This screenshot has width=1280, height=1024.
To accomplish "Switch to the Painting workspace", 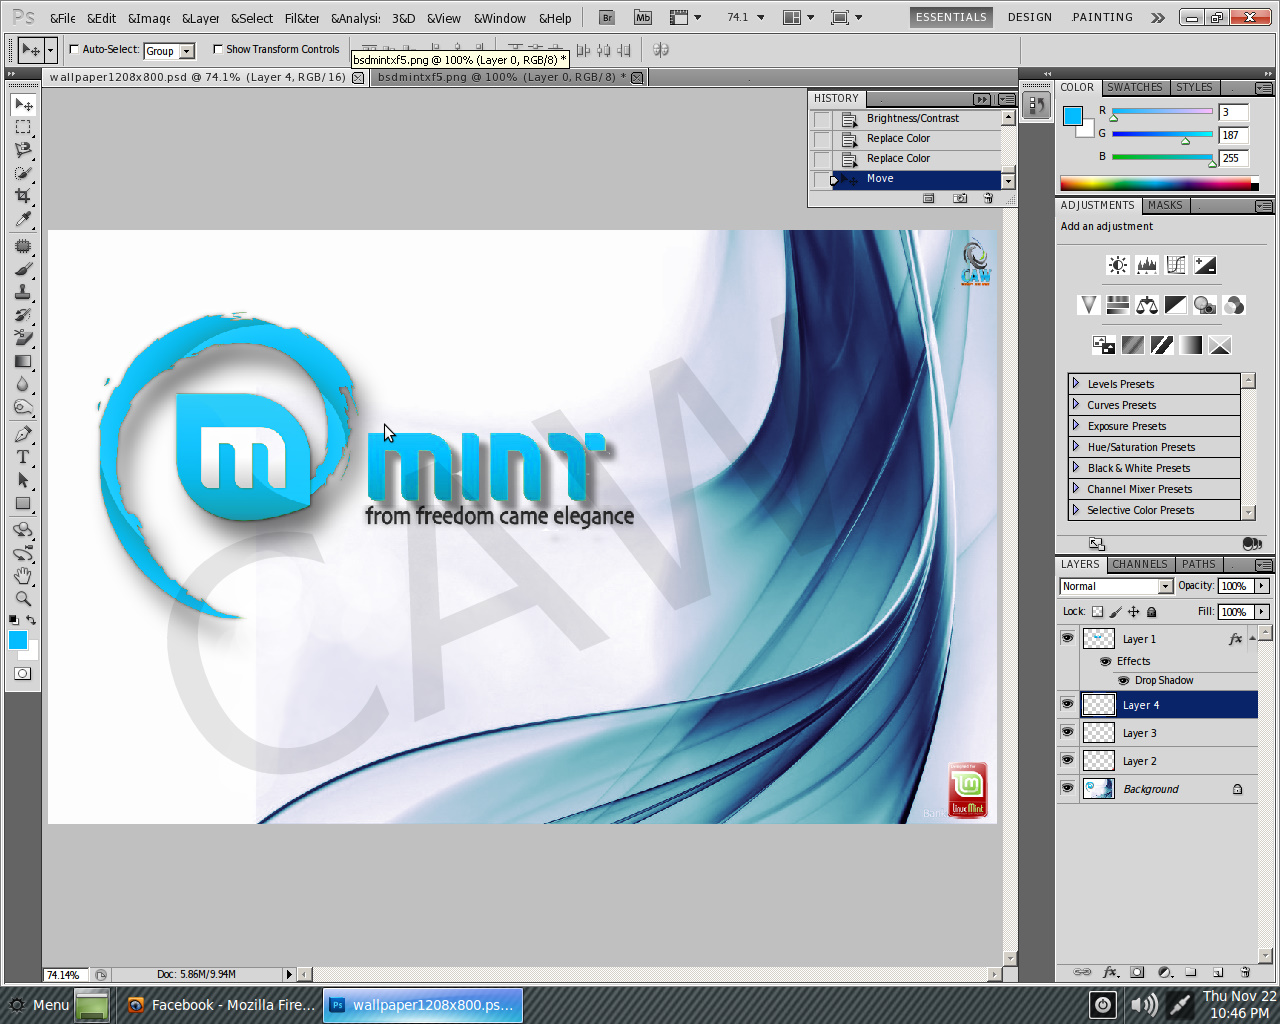I will [x=1102, y=17].
